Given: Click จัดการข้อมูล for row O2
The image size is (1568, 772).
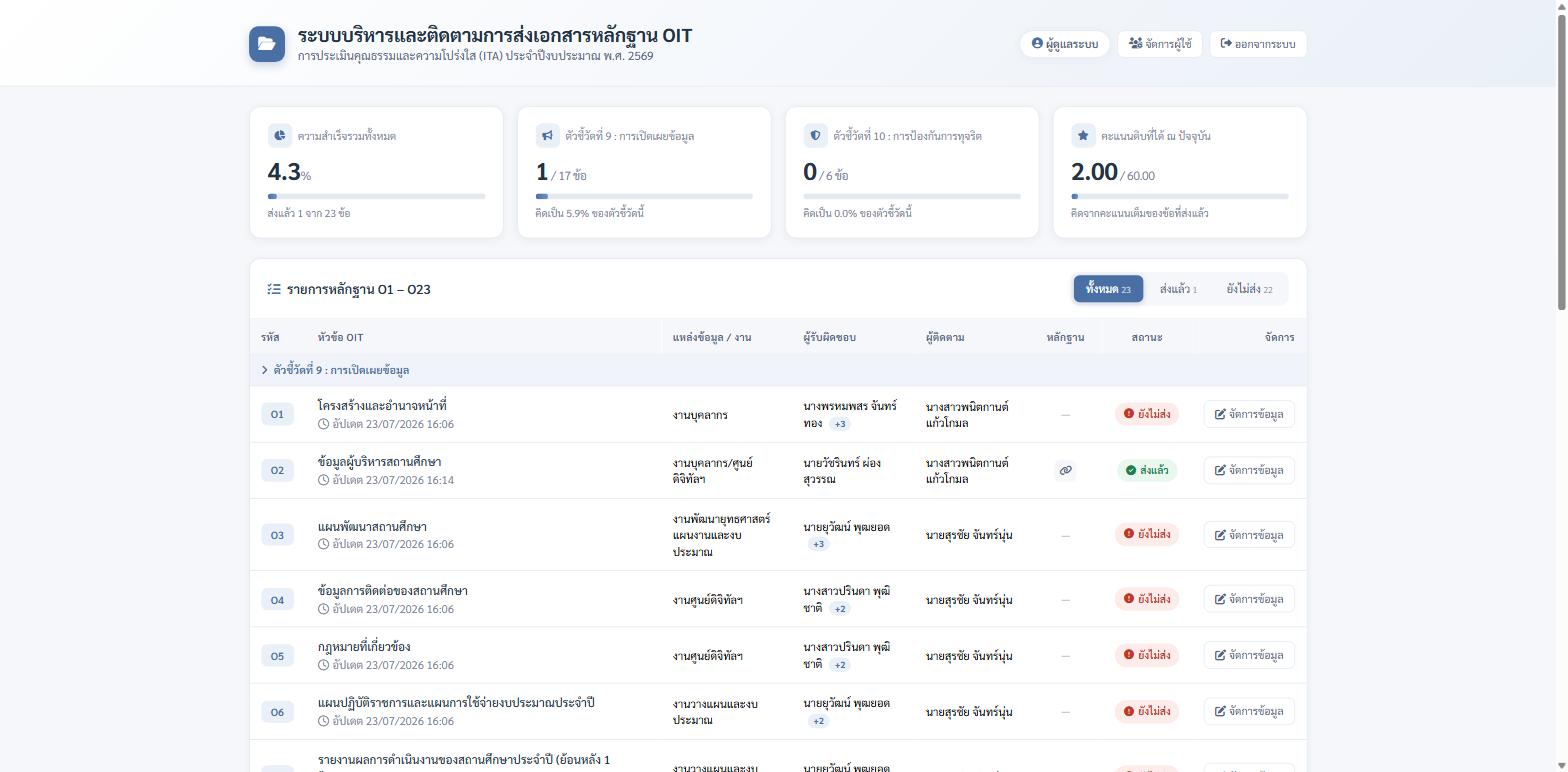Looking at the screenshot, I should [x=1249, y=470].
